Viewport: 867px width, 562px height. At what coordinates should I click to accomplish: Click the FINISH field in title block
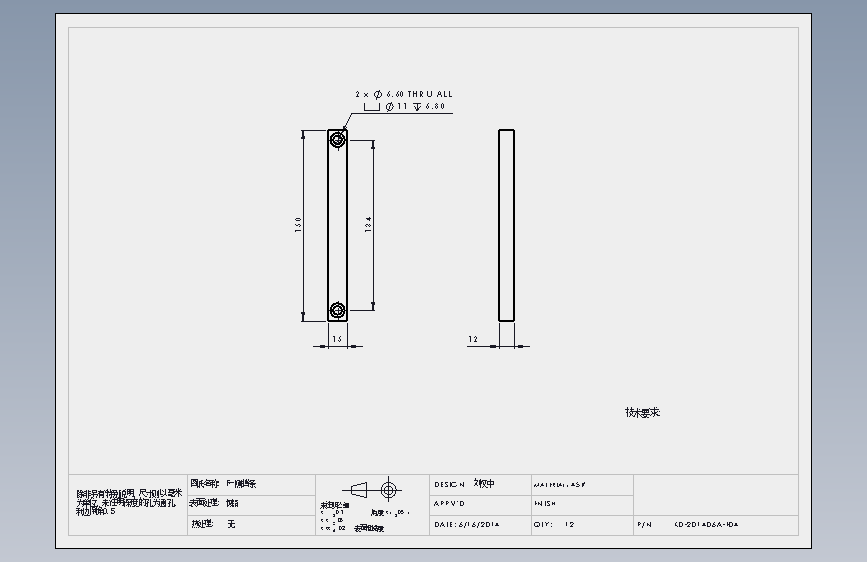[x=582, y=505]
